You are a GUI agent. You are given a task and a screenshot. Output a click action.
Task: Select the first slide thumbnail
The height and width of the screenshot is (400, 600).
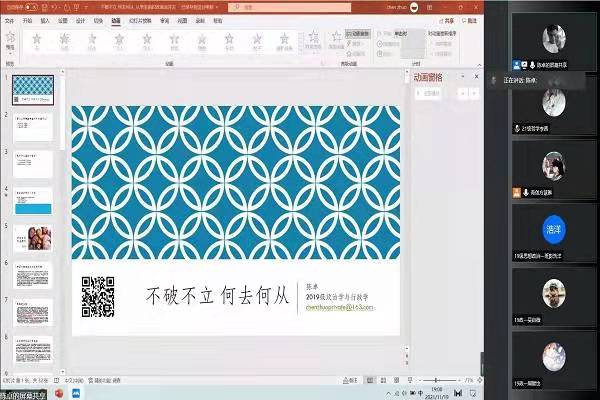point(32,89)
